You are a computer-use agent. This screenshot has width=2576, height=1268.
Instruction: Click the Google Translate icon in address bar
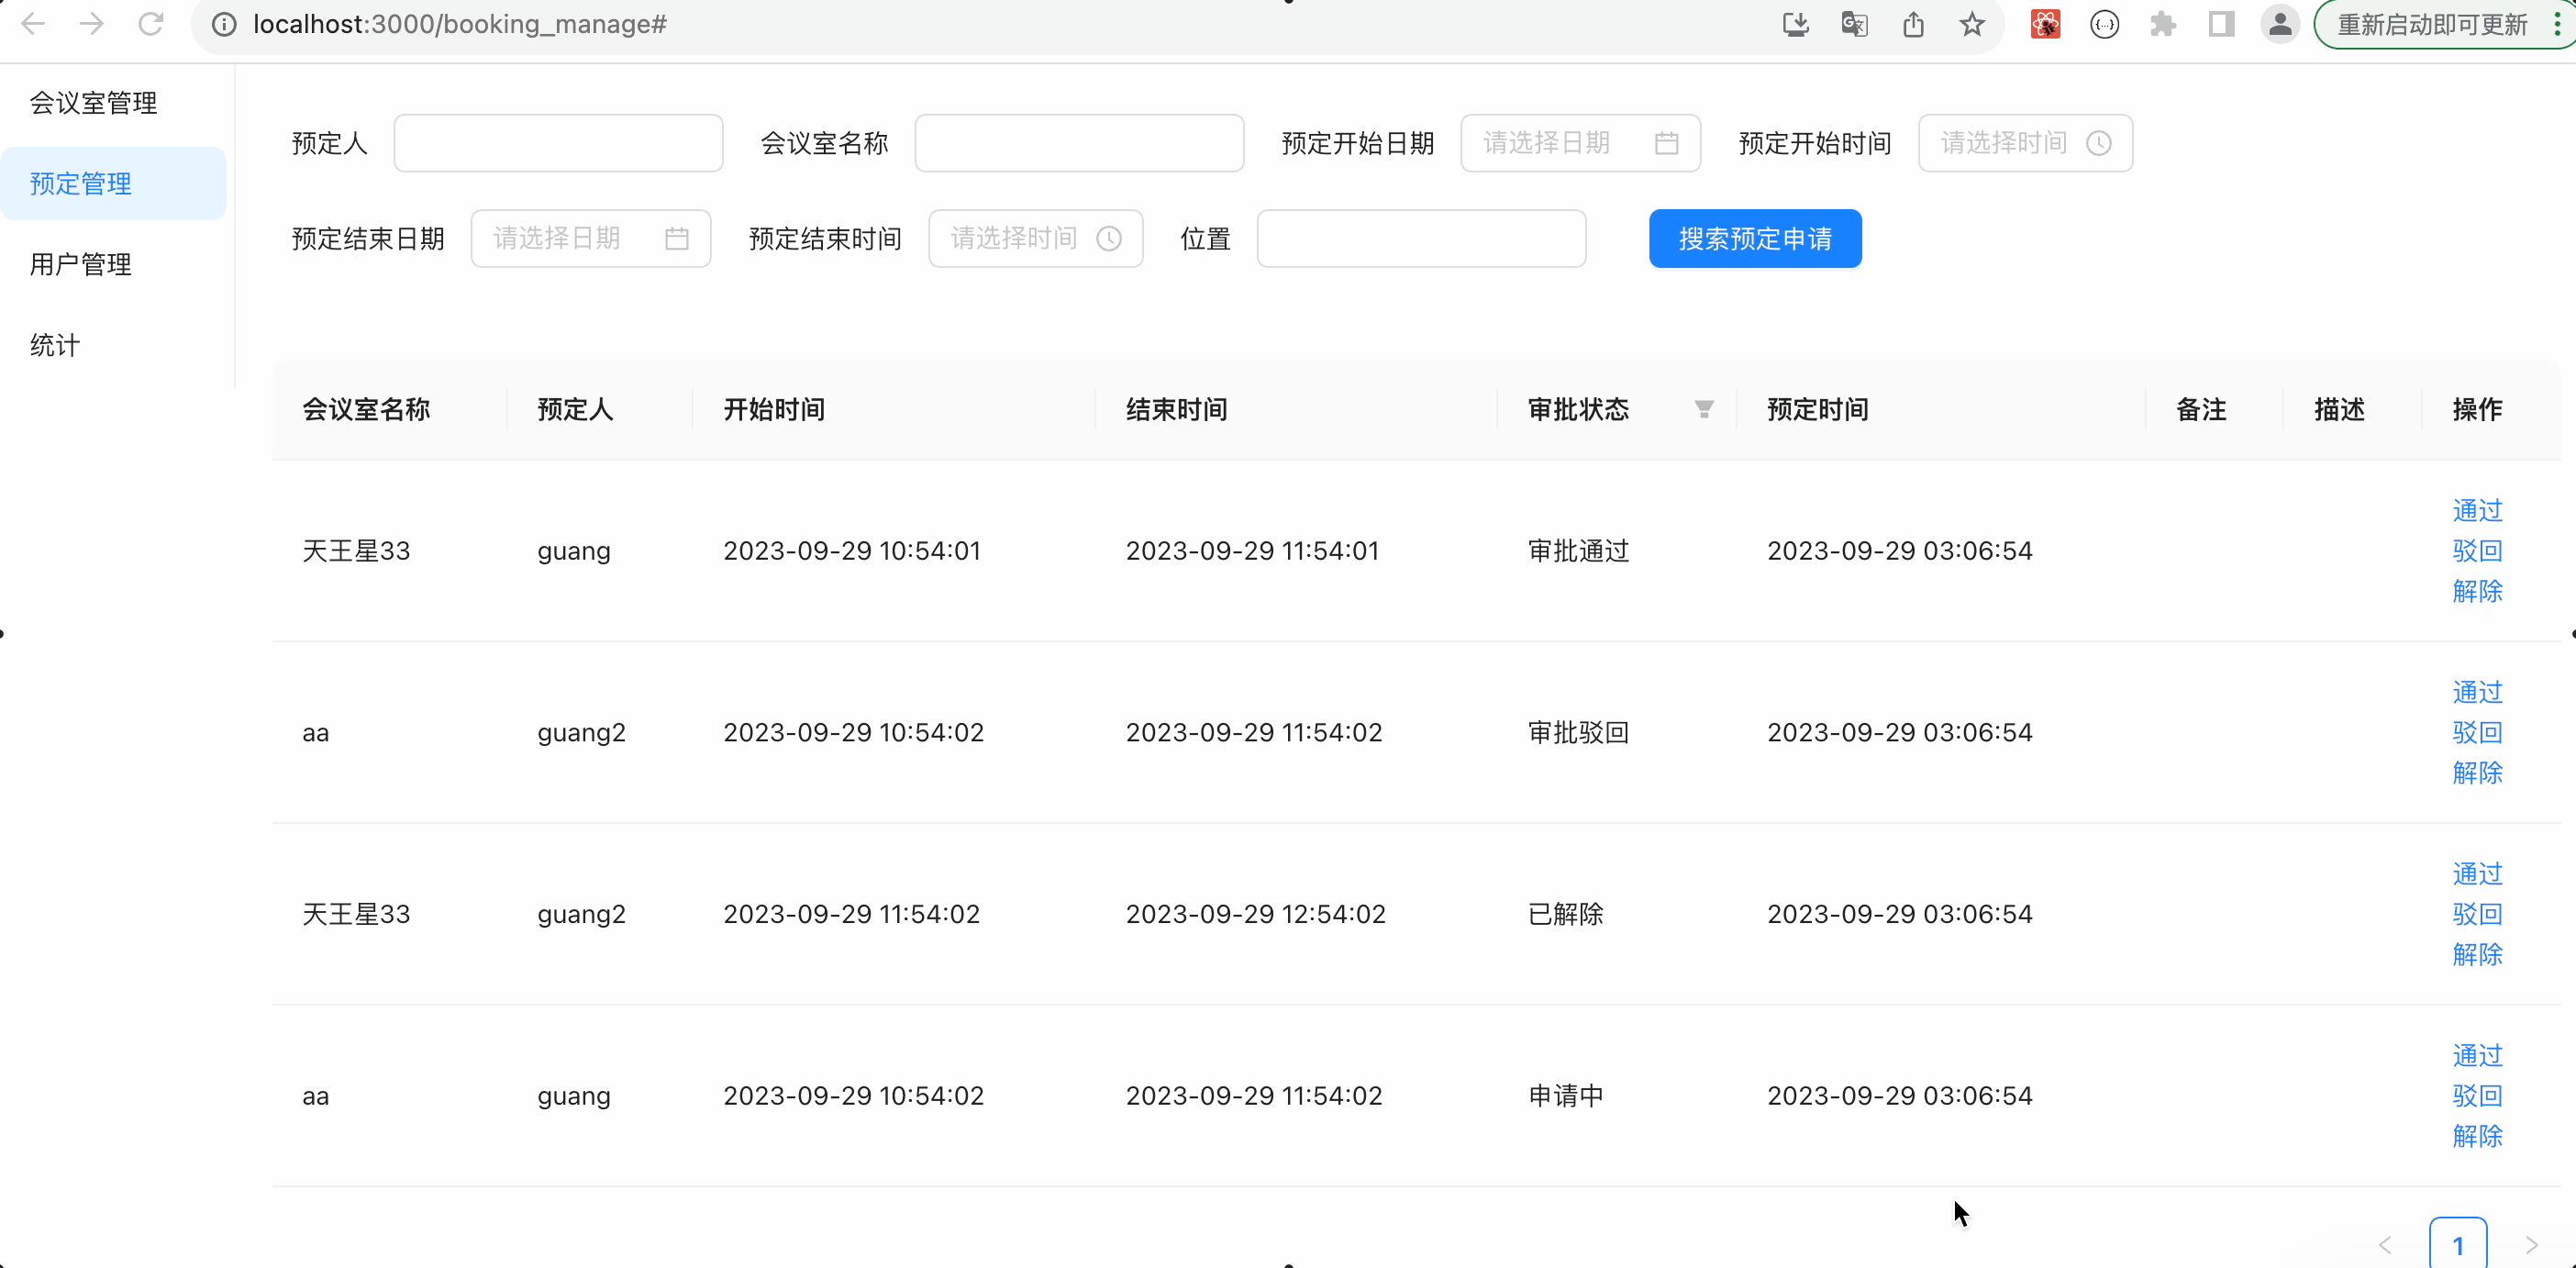pyautogui.click(x=1854, y=24)
